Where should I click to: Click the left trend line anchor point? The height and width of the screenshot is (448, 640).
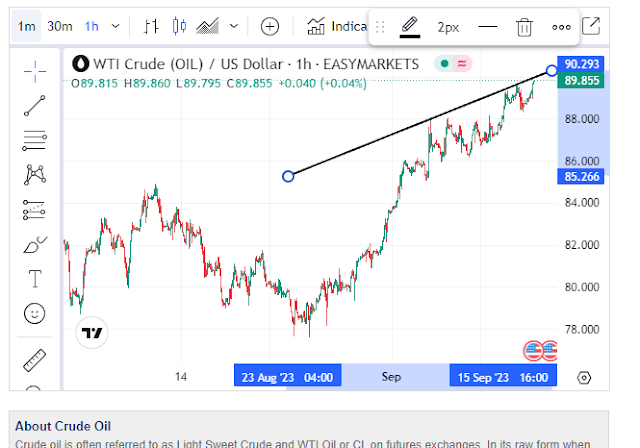288,176
